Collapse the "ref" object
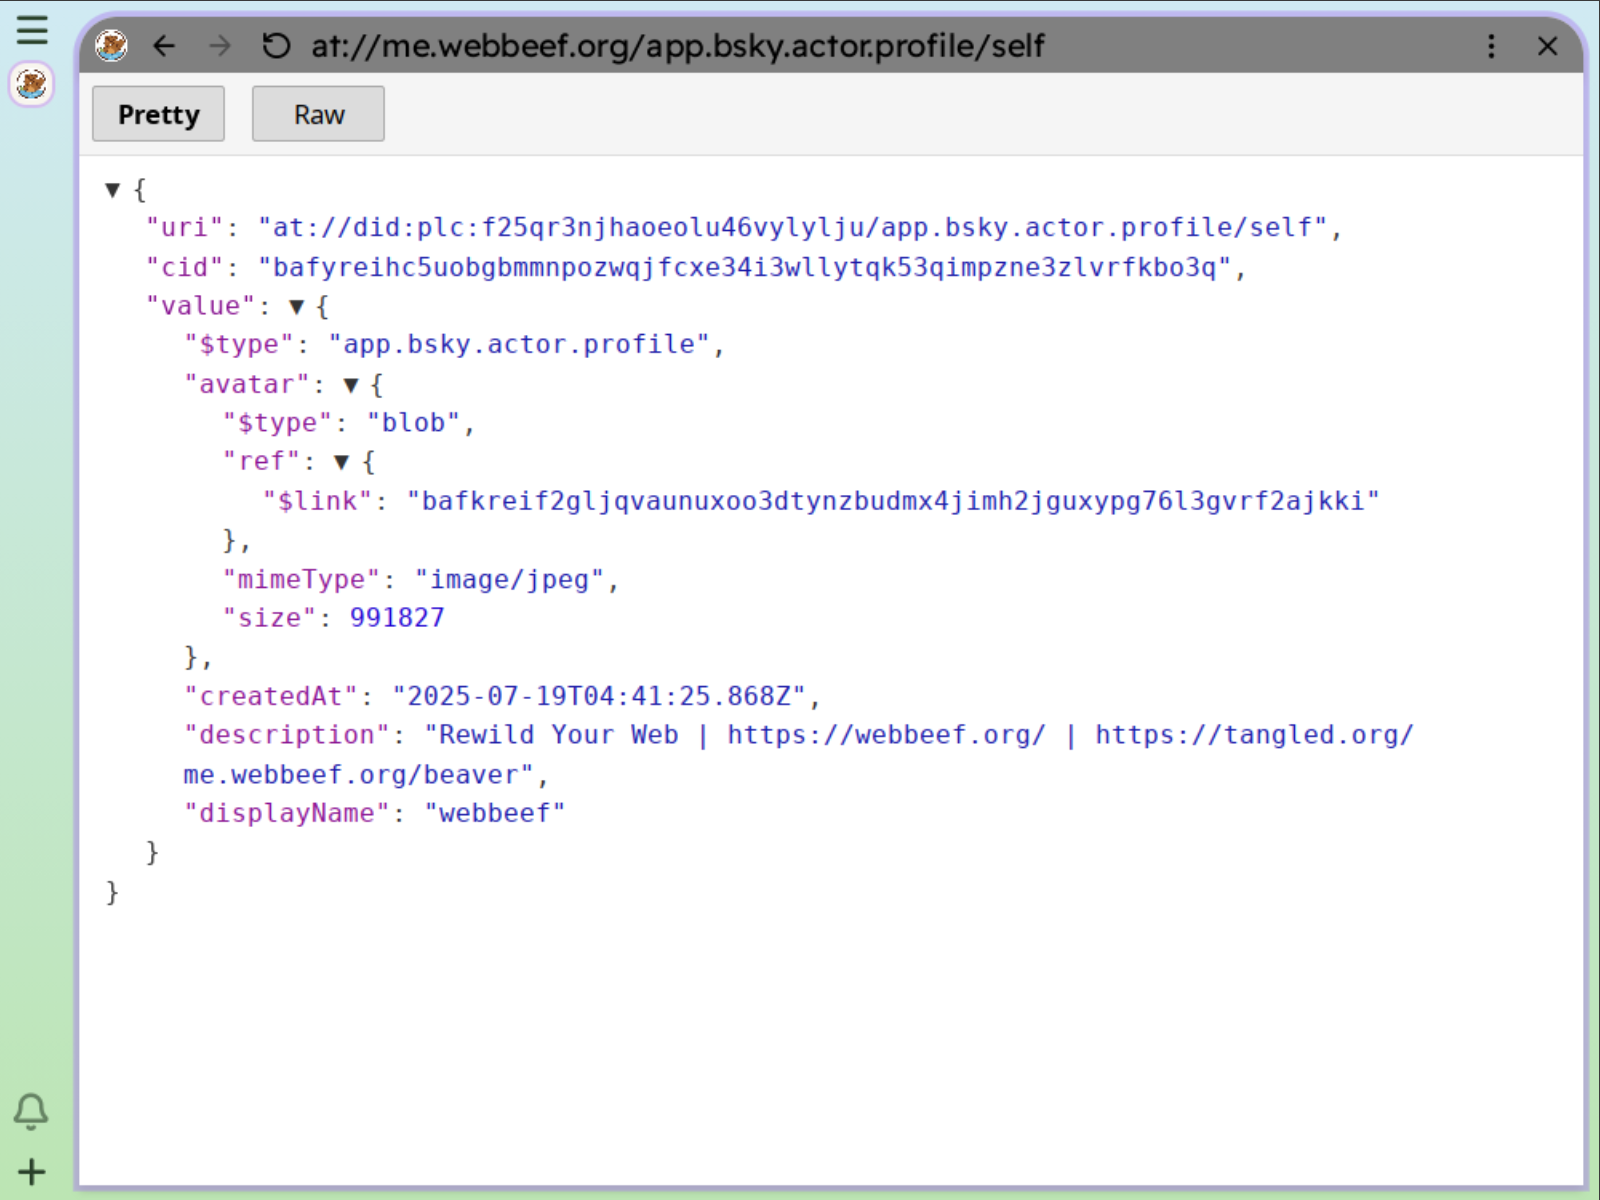Image resolution: width=1600 pixels, height=1200 pixels. coord(342,462)
